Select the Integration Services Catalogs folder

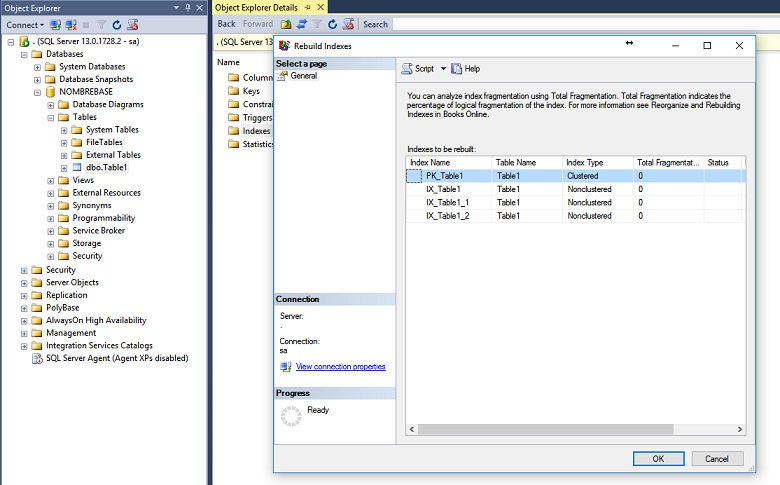click(x=99, y=346)
